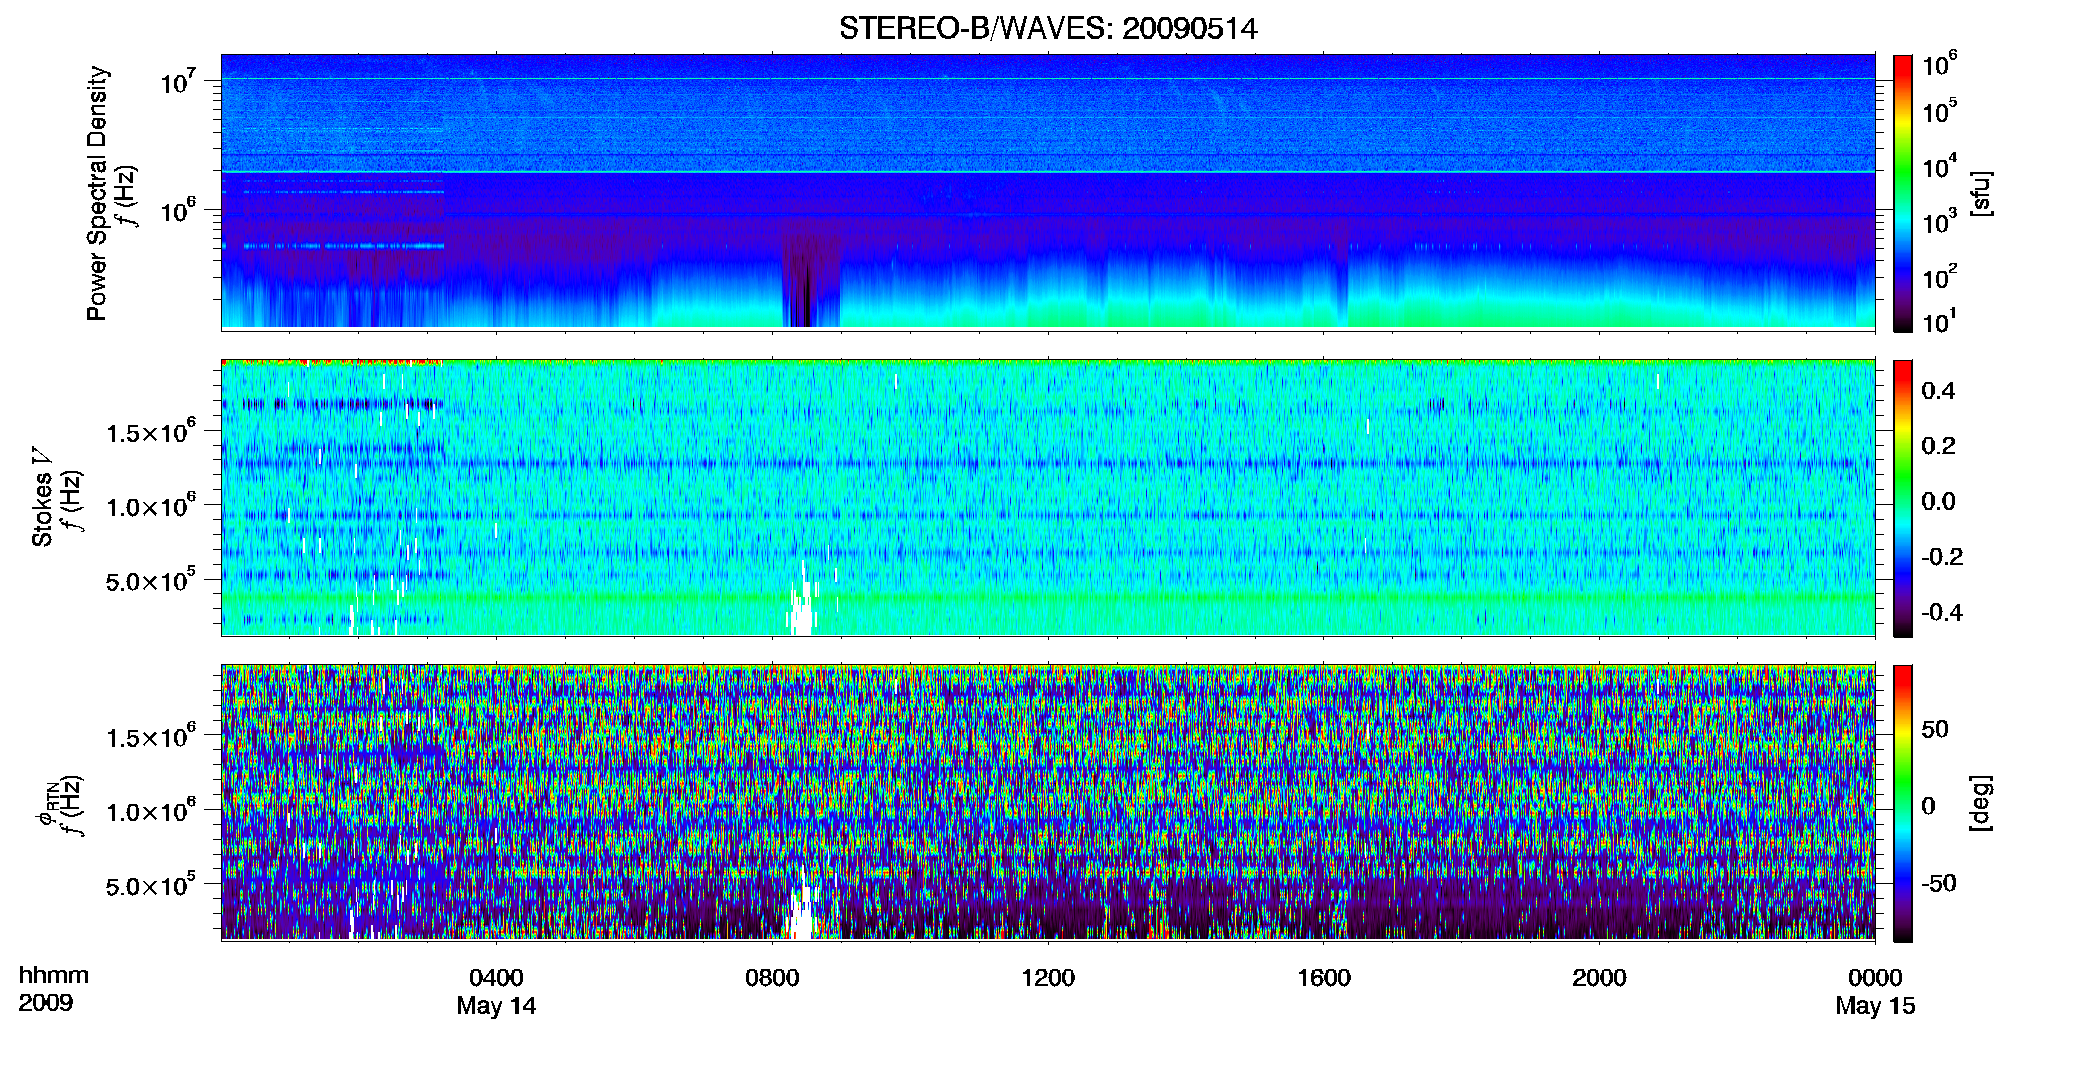This screenshot has width=2096, height=1080.
Task: Click the 0.4 Stokes color bar value
Action: (x=1938, y=391)
